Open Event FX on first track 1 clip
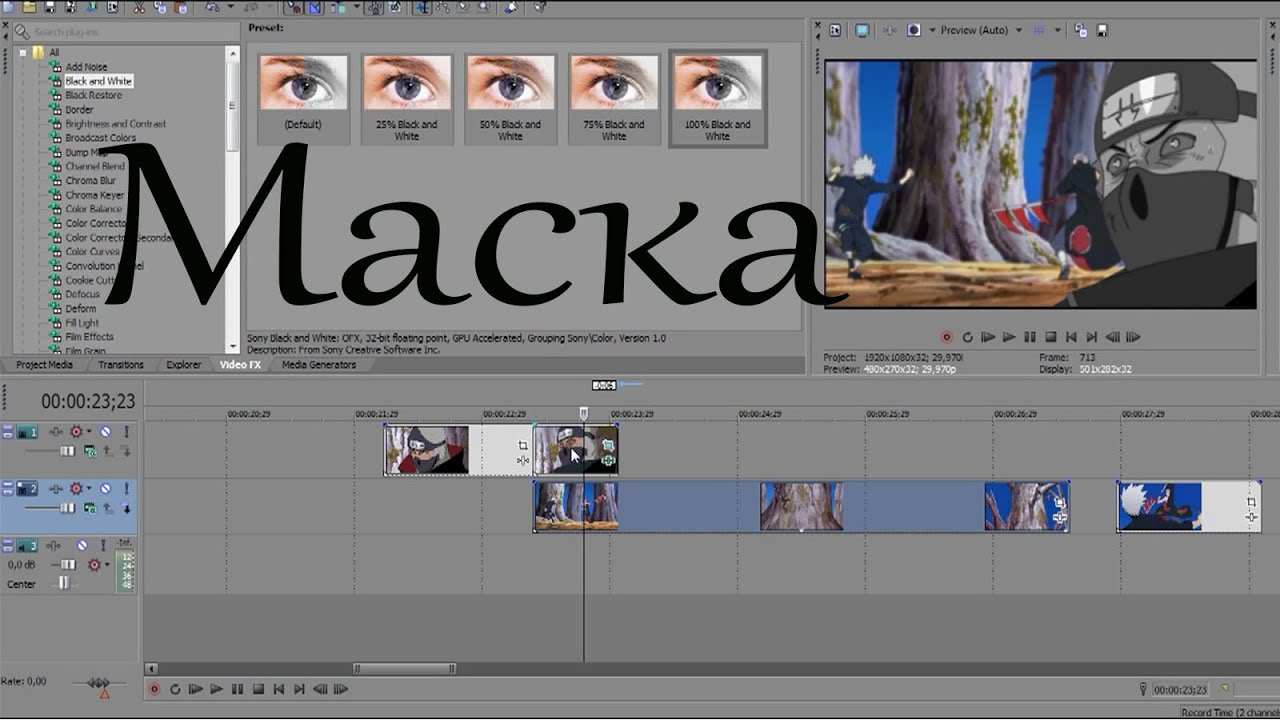 pyautogui.click(x=523, y=460)
